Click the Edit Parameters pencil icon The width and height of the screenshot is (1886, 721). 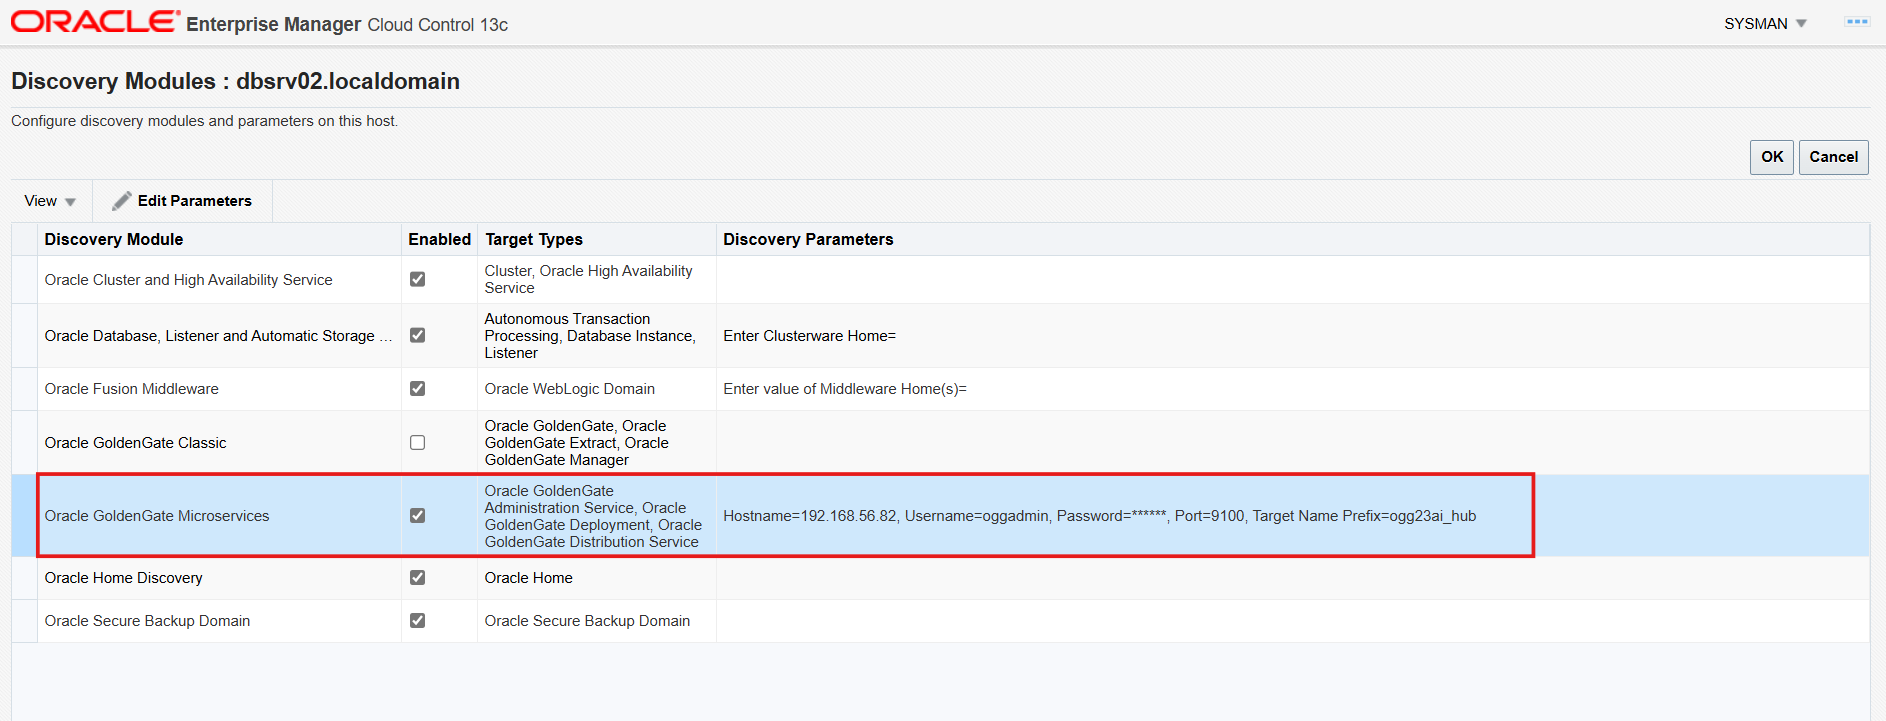coord(122,201)
